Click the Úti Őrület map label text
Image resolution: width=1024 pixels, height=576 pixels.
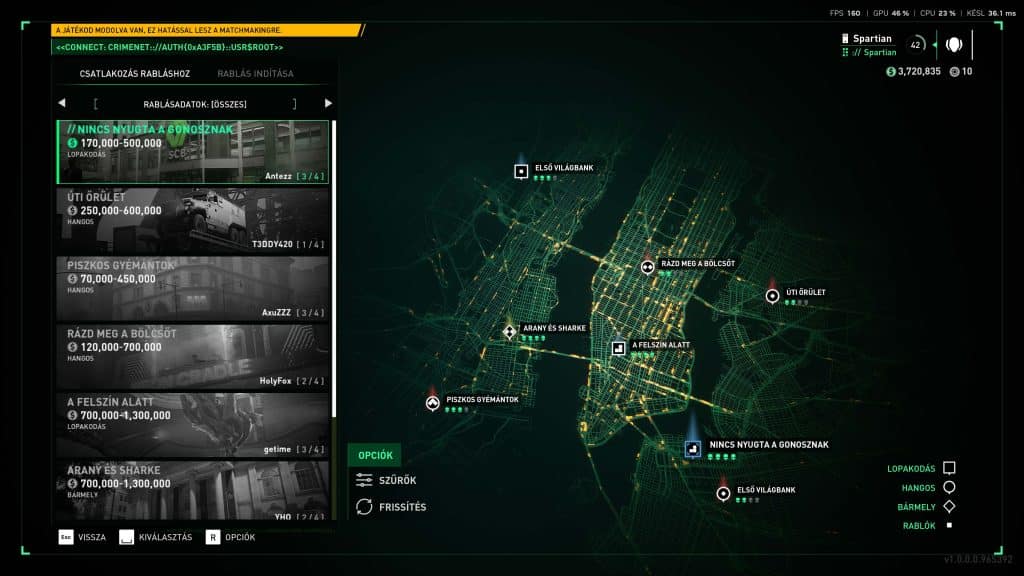805,293
